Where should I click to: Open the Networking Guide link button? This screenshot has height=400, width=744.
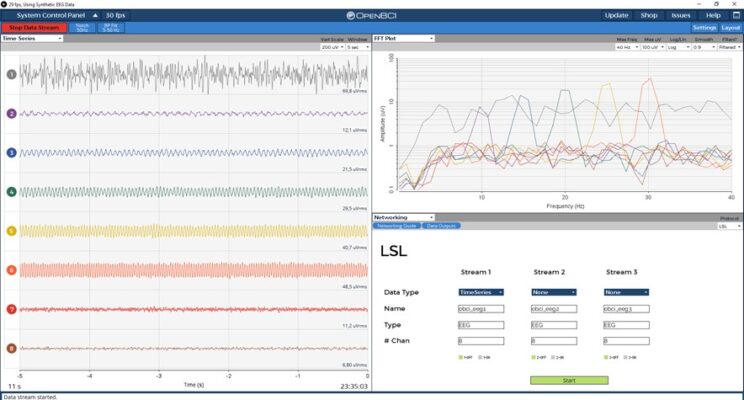pos(397,226)
